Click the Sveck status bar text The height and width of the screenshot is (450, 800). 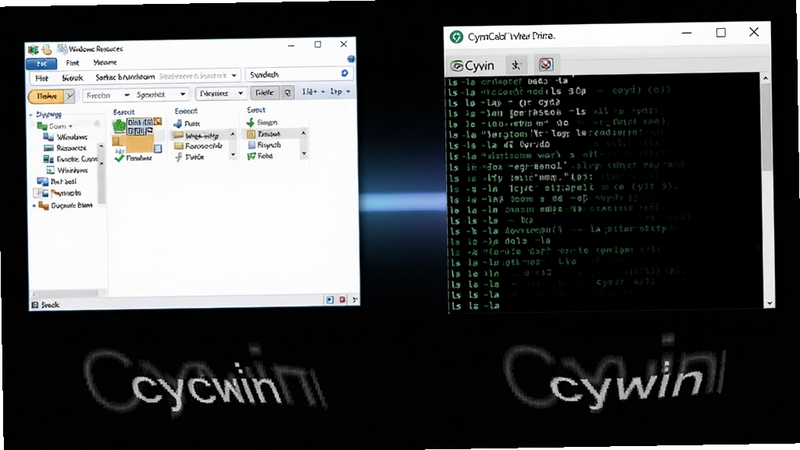pos(50,305)
